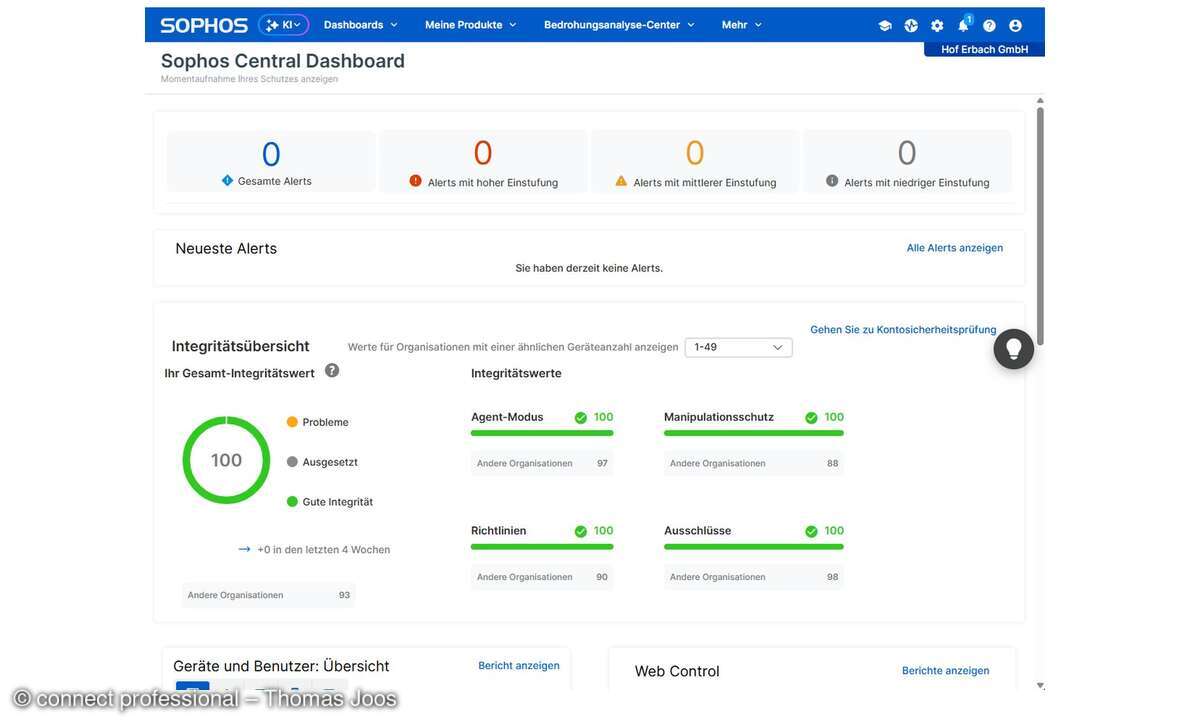
Task: Click Andere Organisationen 97 row
Action: 542,463
